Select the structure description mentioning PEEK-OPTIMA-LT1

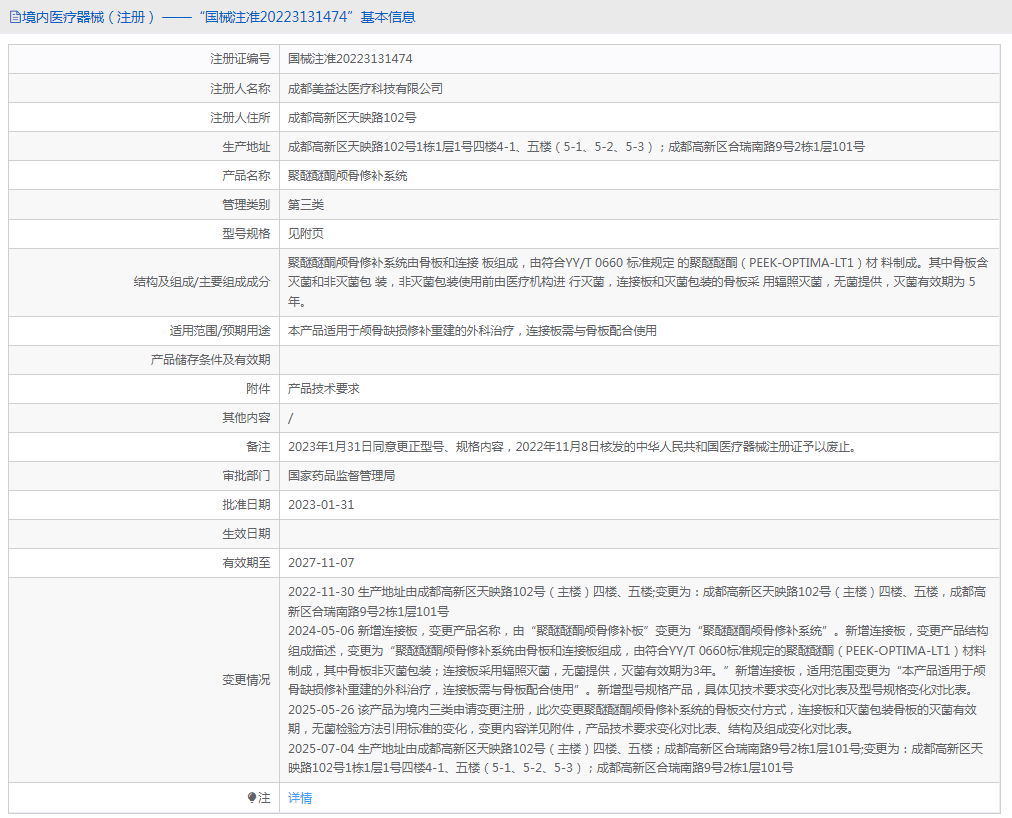638,282
